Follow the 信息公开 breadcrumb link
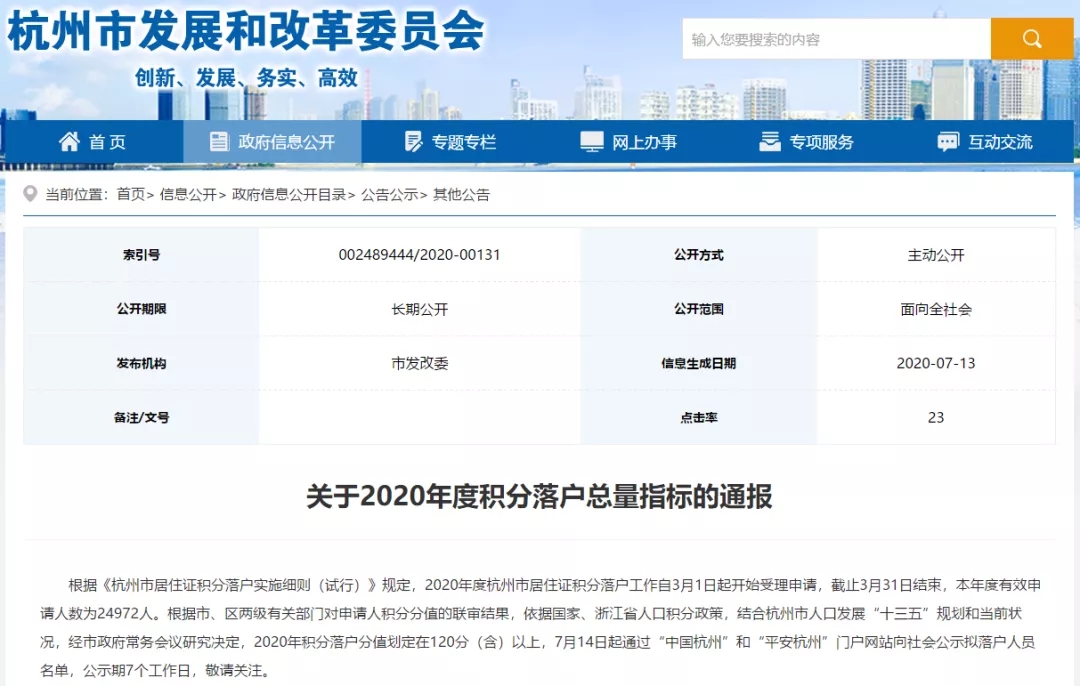Viewport: 1080px width, 686px height. (x=188, y=194)
